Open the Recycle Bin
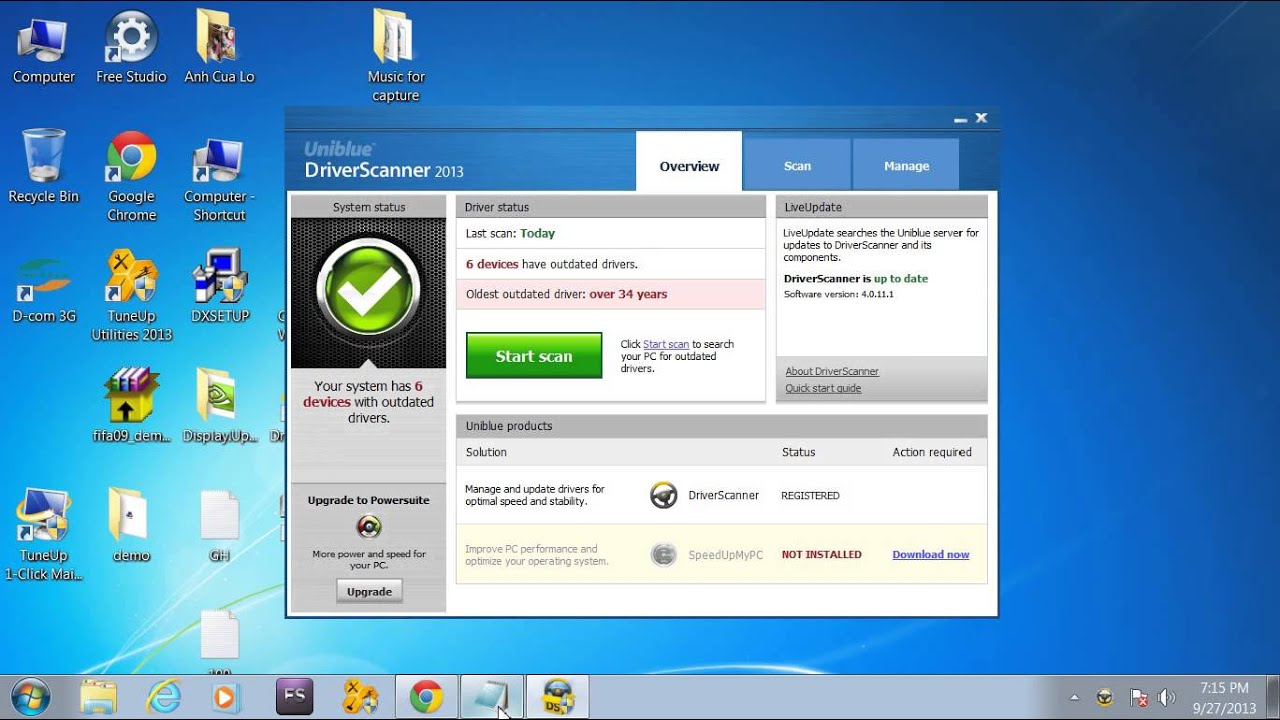 coord(43,167)
